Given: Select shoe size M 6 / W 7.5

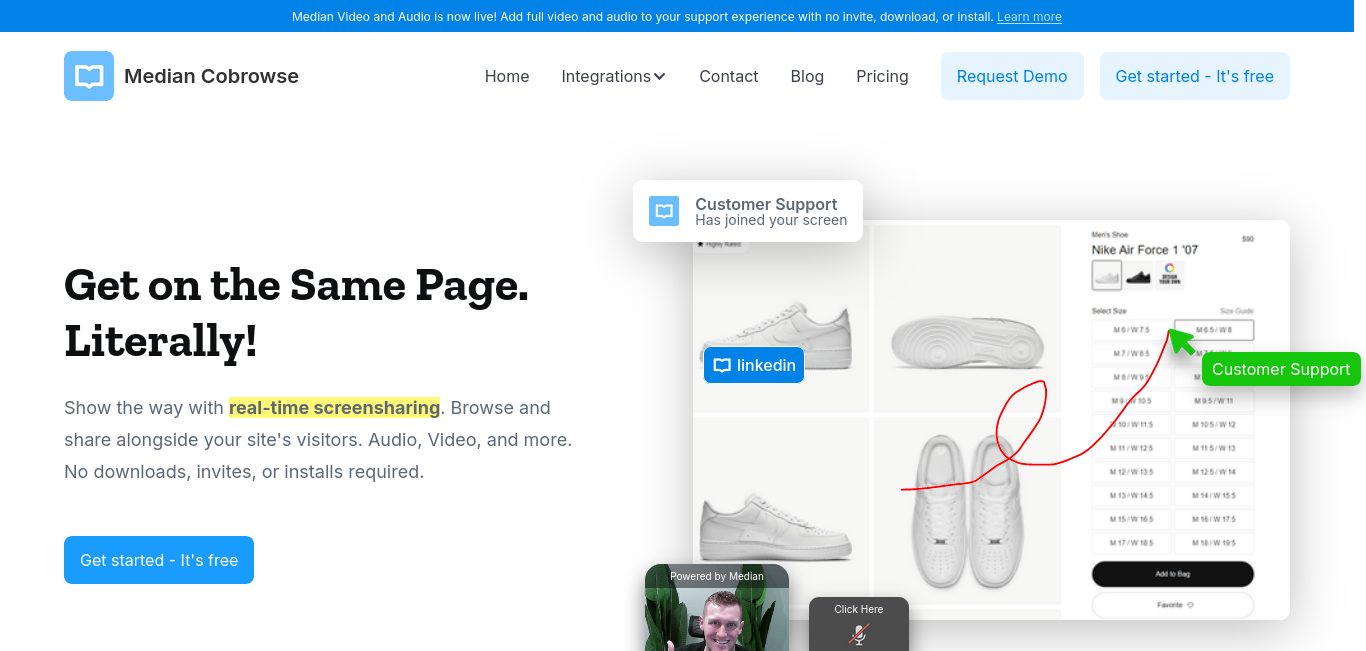Looking at the screenshot, I should coord(1132,330).
